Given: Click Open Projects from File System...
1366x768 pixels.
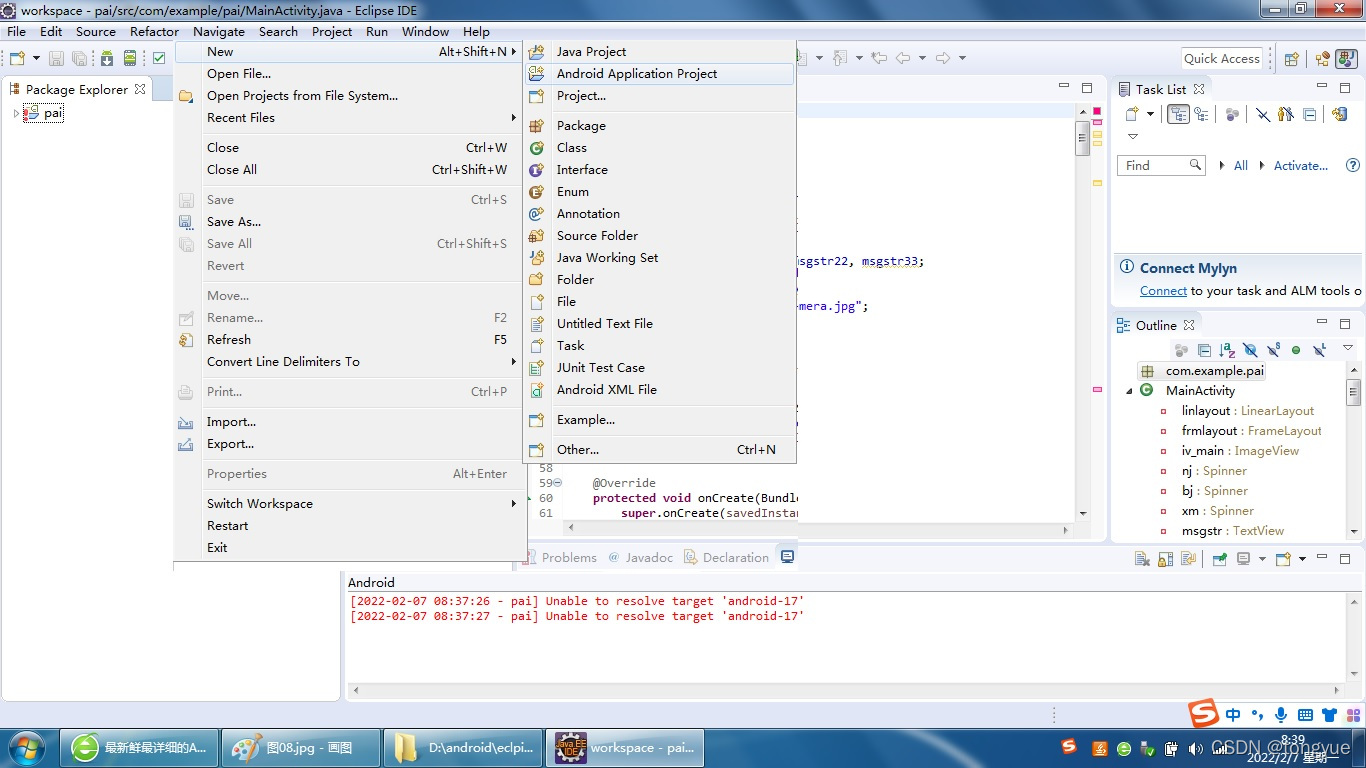Looking at the screenshot, I should 349,96.
